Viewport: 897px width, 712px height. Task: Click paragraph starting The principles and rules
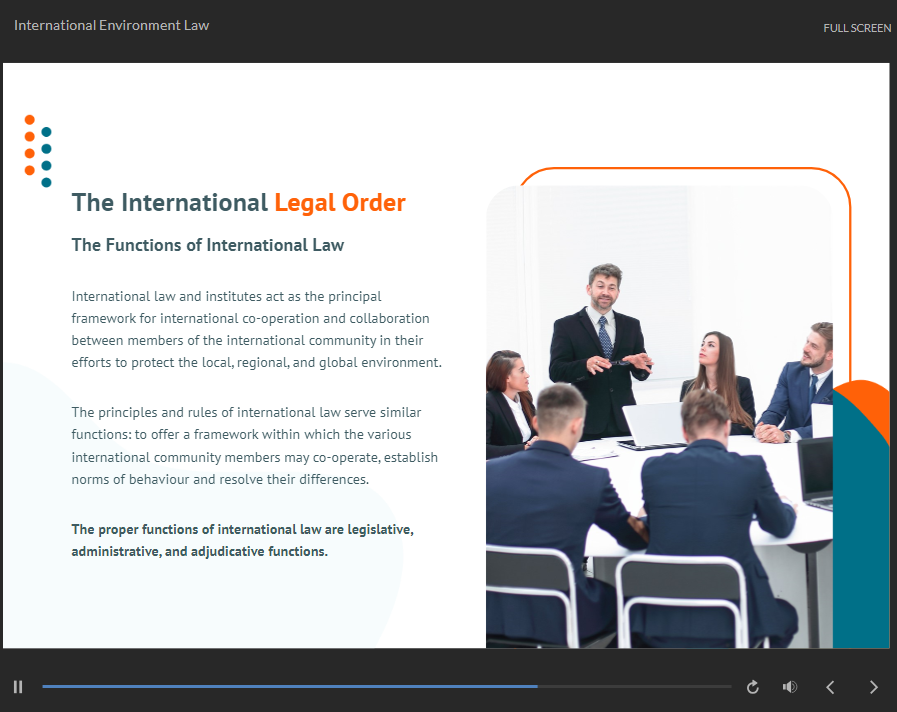(255, 446)
